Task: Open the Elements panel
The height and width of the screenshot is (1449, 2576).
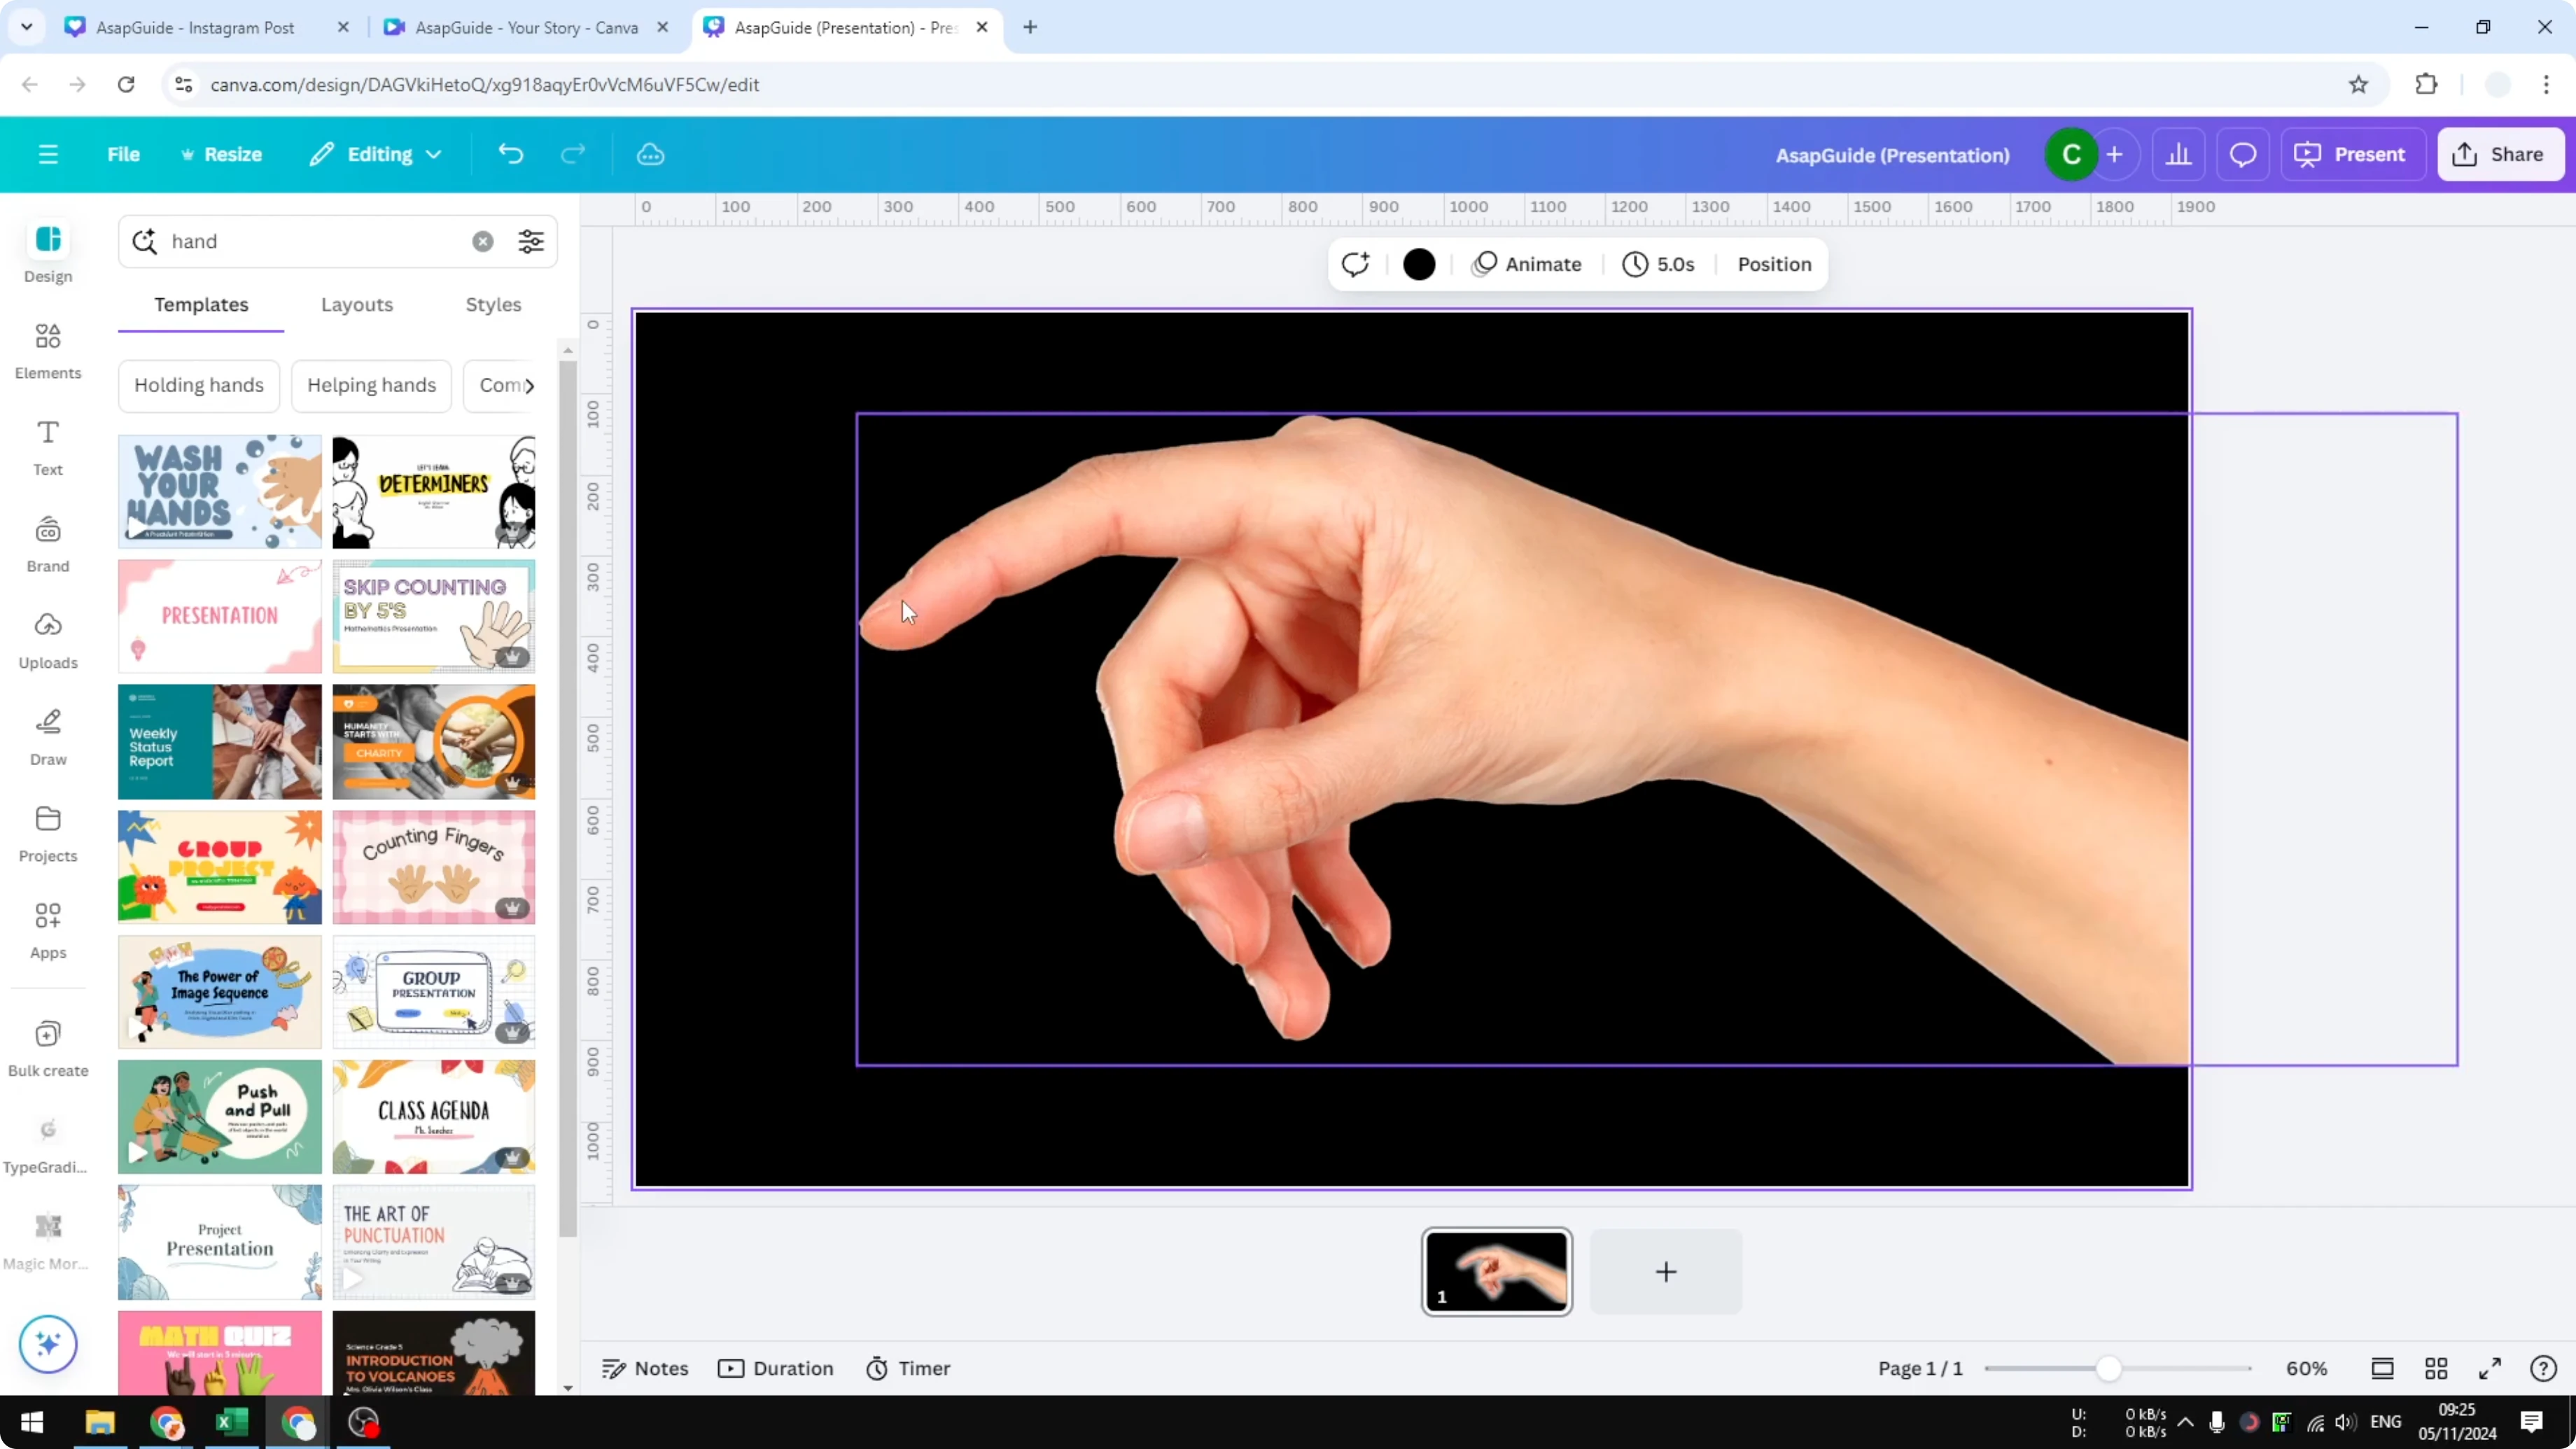Action: pyautogui.click(x=47, y=350)
